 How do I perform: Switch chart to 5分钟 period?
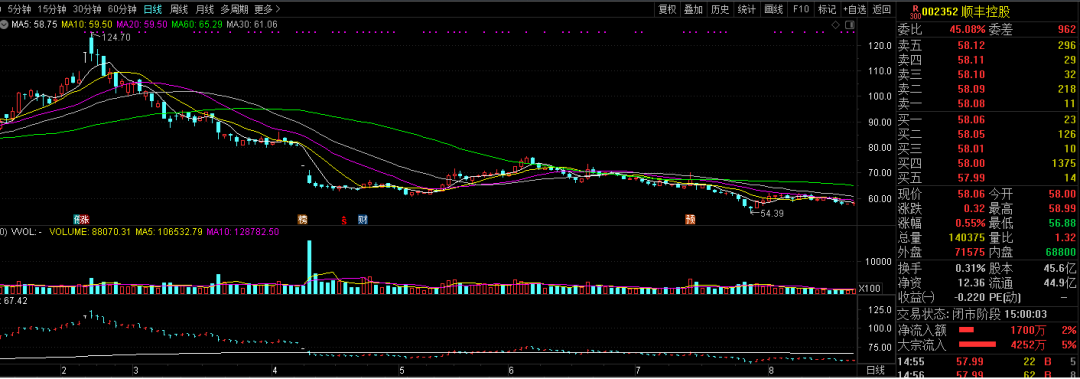[19, 9]
